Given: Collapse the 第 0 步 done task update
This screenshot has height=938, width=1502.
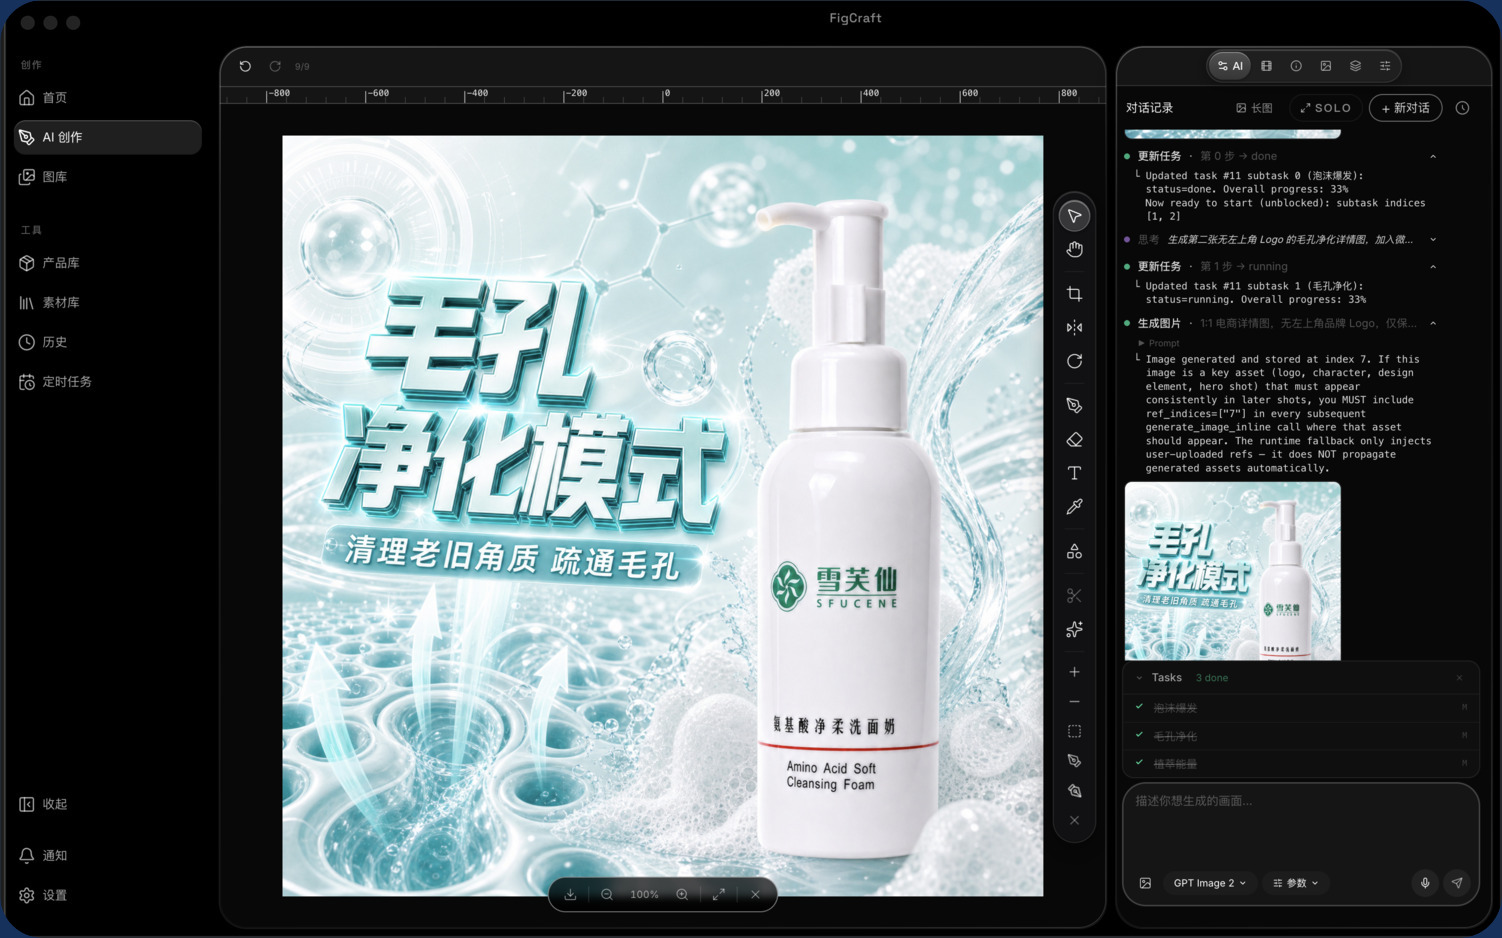Looking at the screenshot, I should coord(1433,156).
